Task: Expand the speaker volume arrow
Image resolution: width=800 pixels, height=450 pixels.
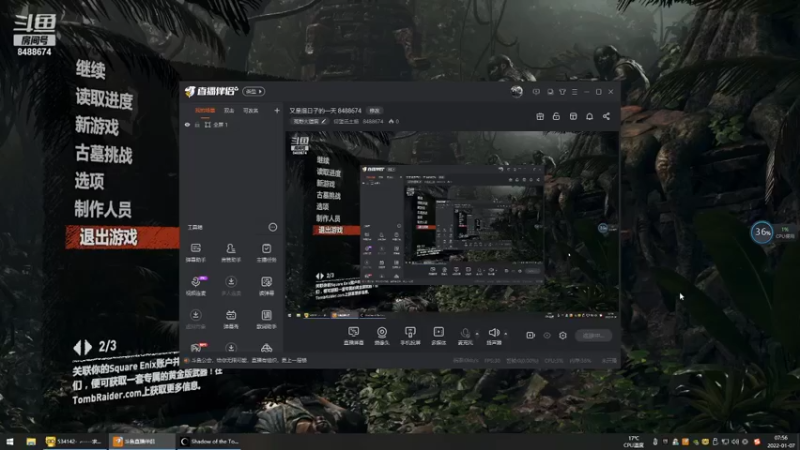Action: tap(506, 334)
